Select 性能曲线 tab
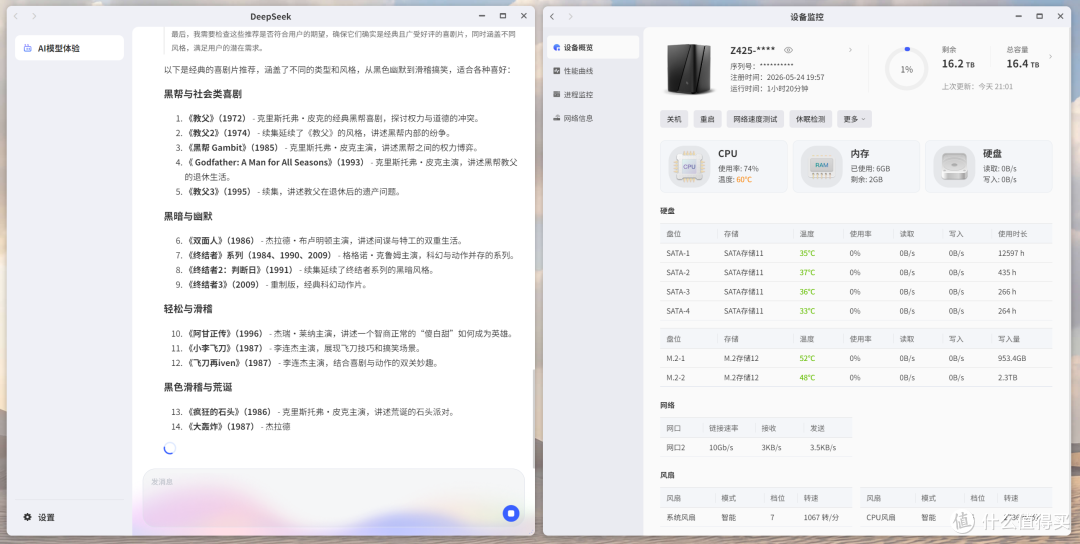The width and height of the screenshot is (1080, 544). (x=593, y=71)
